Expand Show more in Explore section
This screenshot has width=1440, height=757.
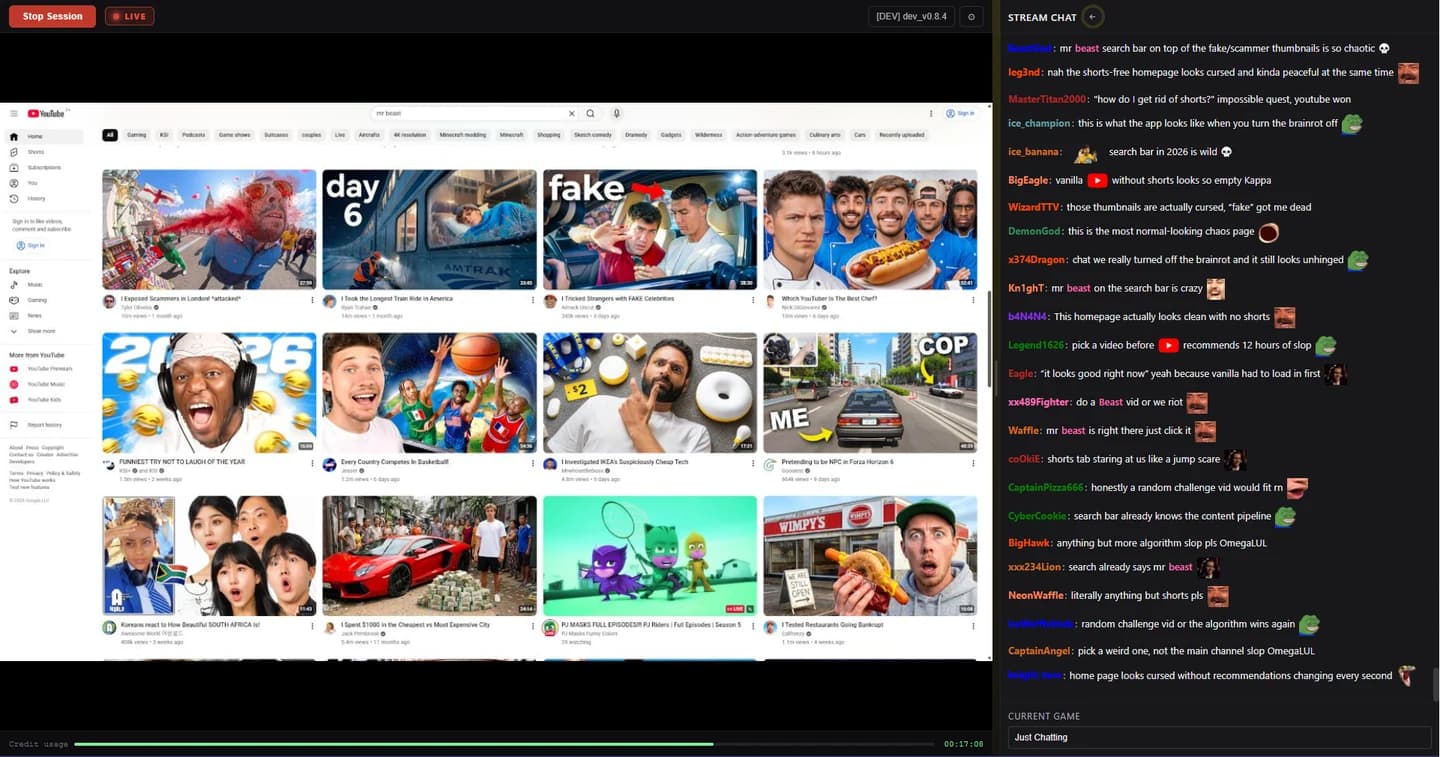(41, 331)
